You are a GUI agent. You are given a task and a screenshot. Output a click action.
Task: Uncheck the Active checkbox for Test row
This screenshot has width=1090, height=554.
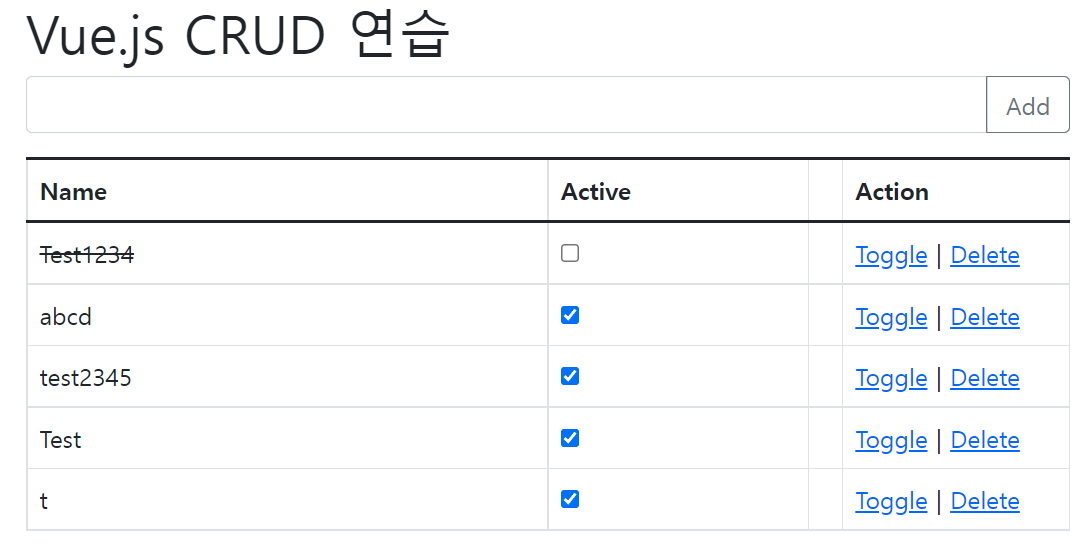(570, 439)
